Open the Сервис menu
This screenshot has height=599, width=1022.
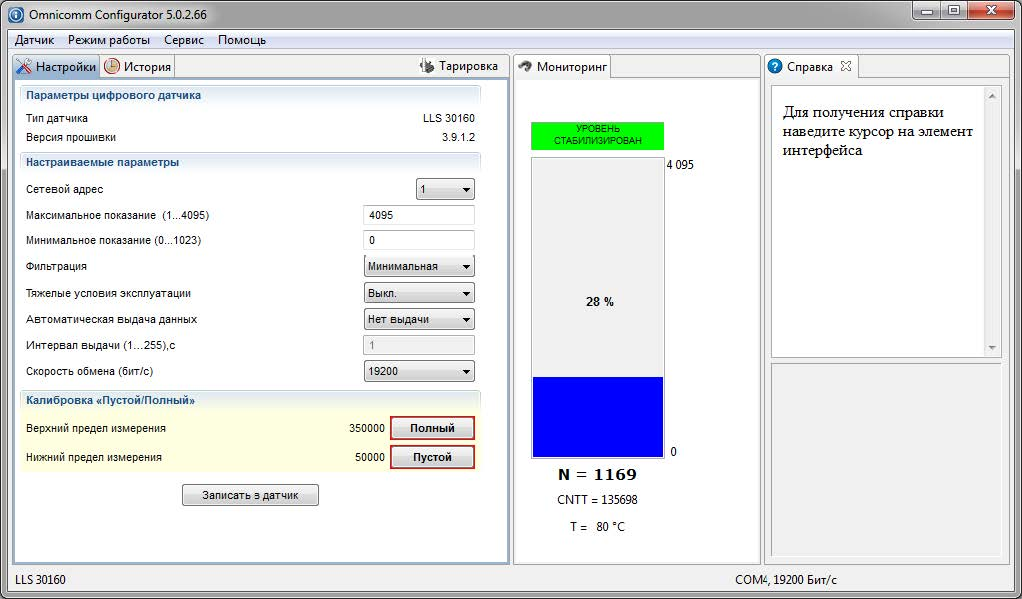[x=184, y=40]
